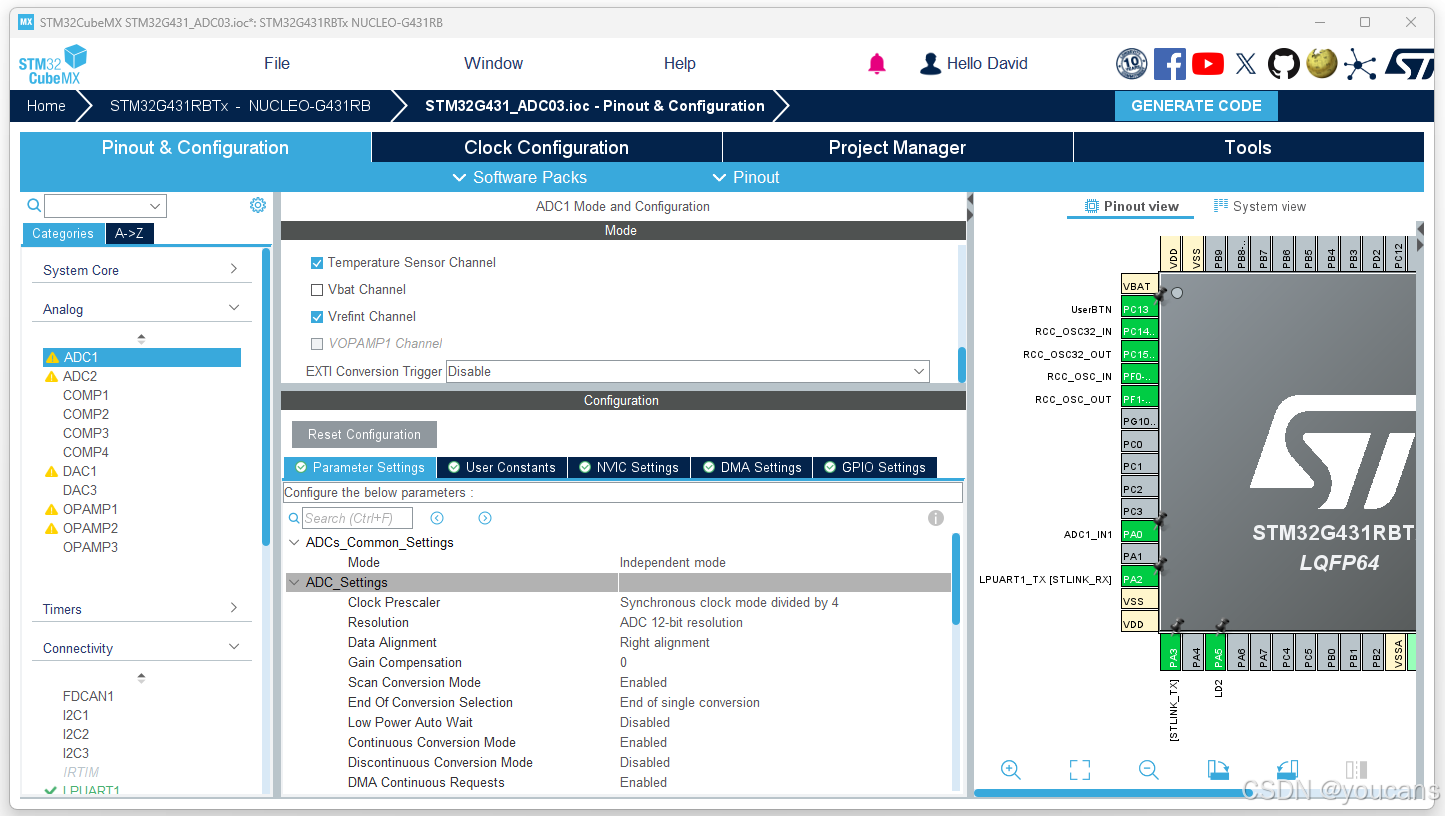
Task: Collapse the Connectivity category
Action: (x=141, y=648)
